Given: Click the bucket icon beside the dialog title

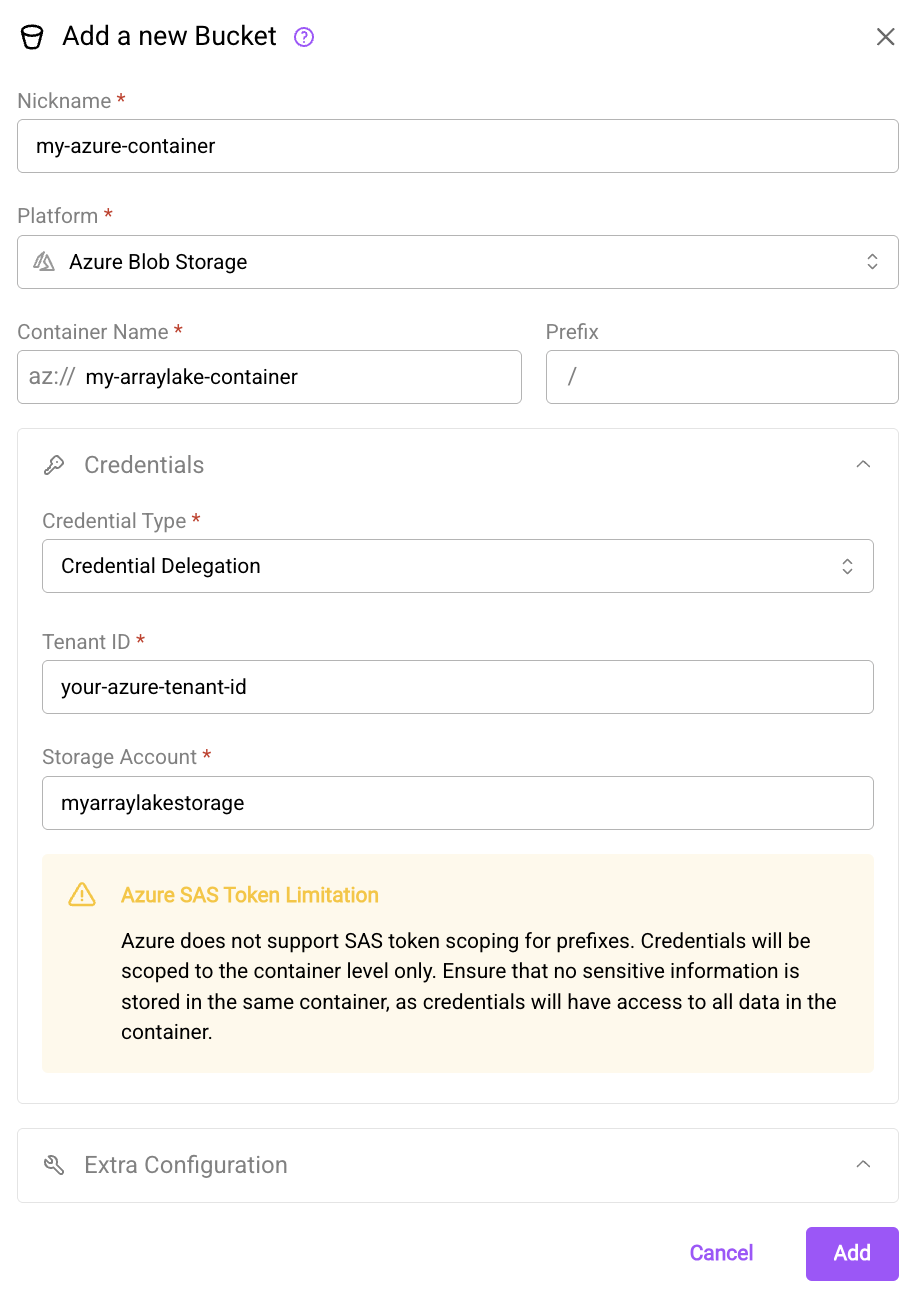Looking at the screenshot, I should pos(33,36).
